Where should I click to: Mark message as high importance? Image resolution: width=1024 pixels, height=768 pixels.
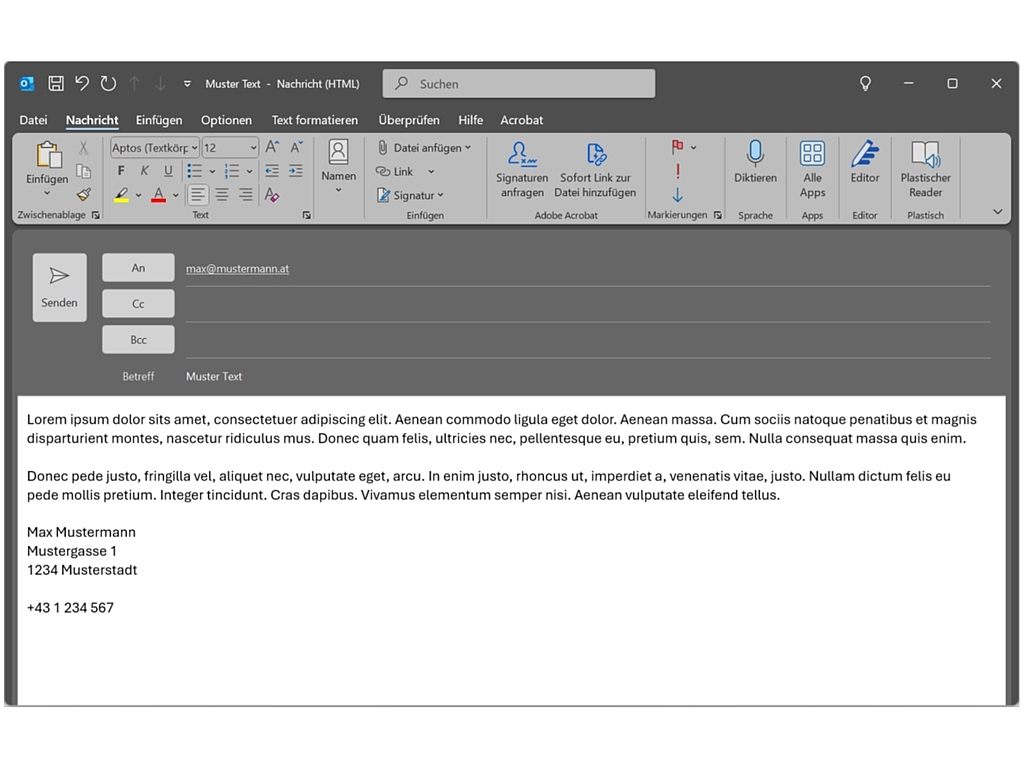pos(677,171)
